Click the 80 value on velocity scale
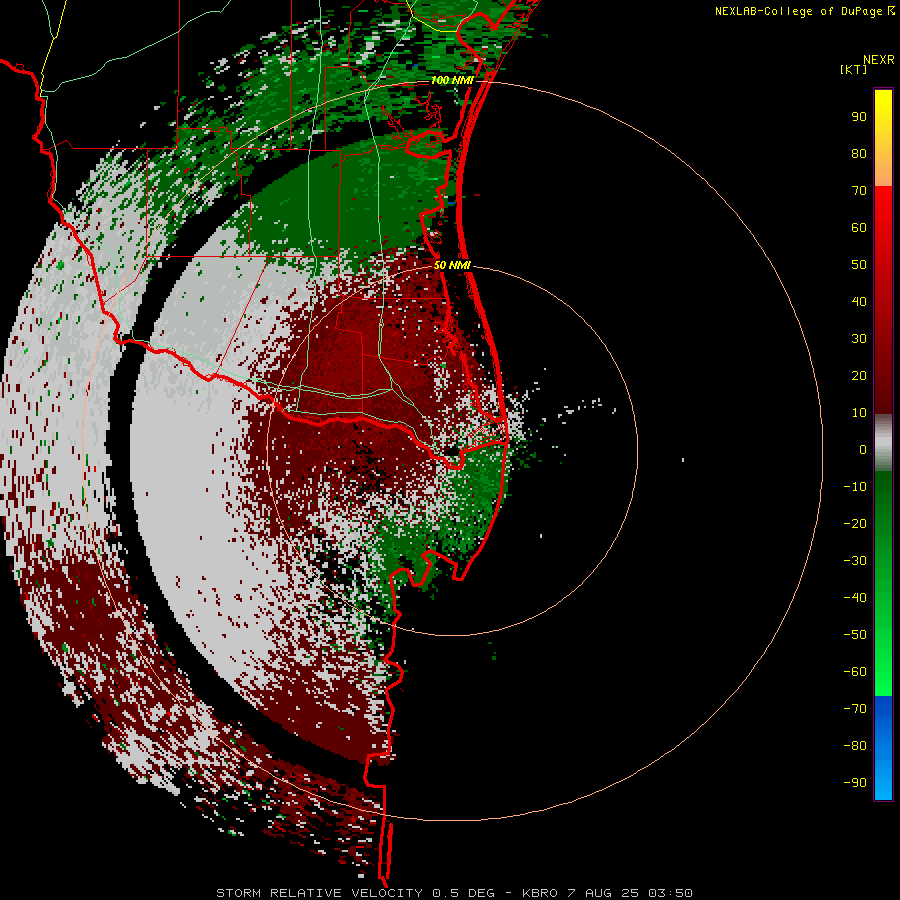The width and height of the screenshot is (900, 900). (859, 154)
